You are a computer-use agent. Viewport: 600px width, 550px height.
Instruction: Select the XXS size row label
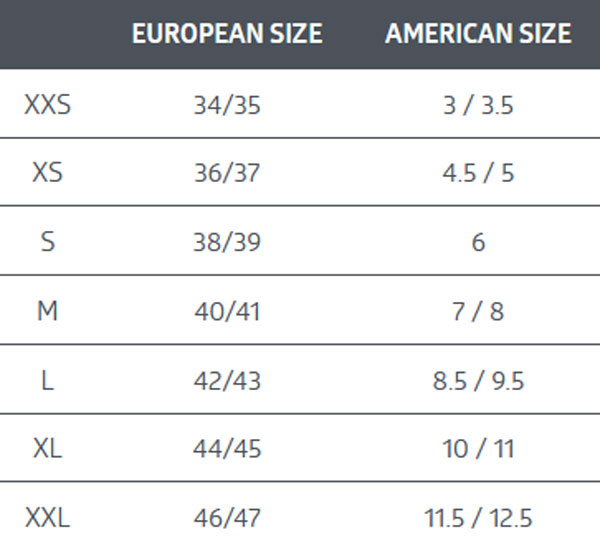48,104
